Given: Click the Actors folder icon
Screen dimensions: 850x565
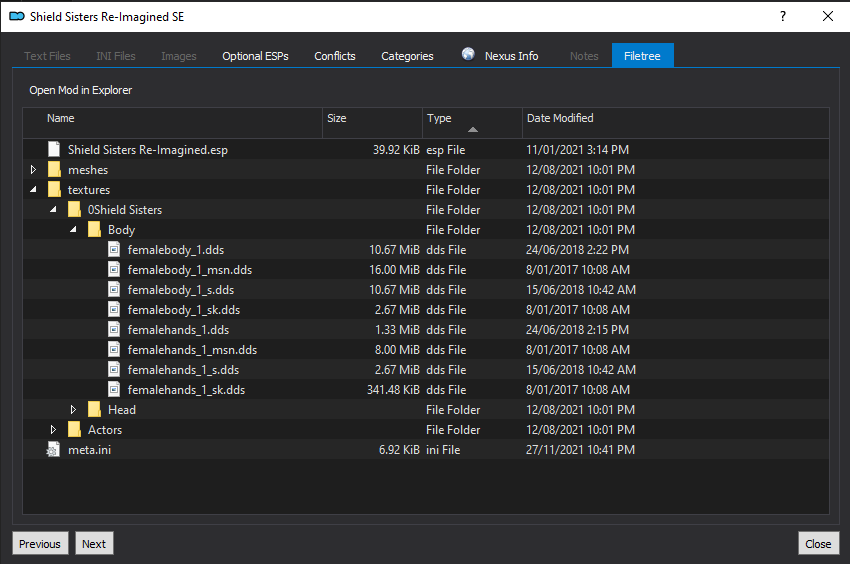Looking at the screenshot, I should point(74,429).
